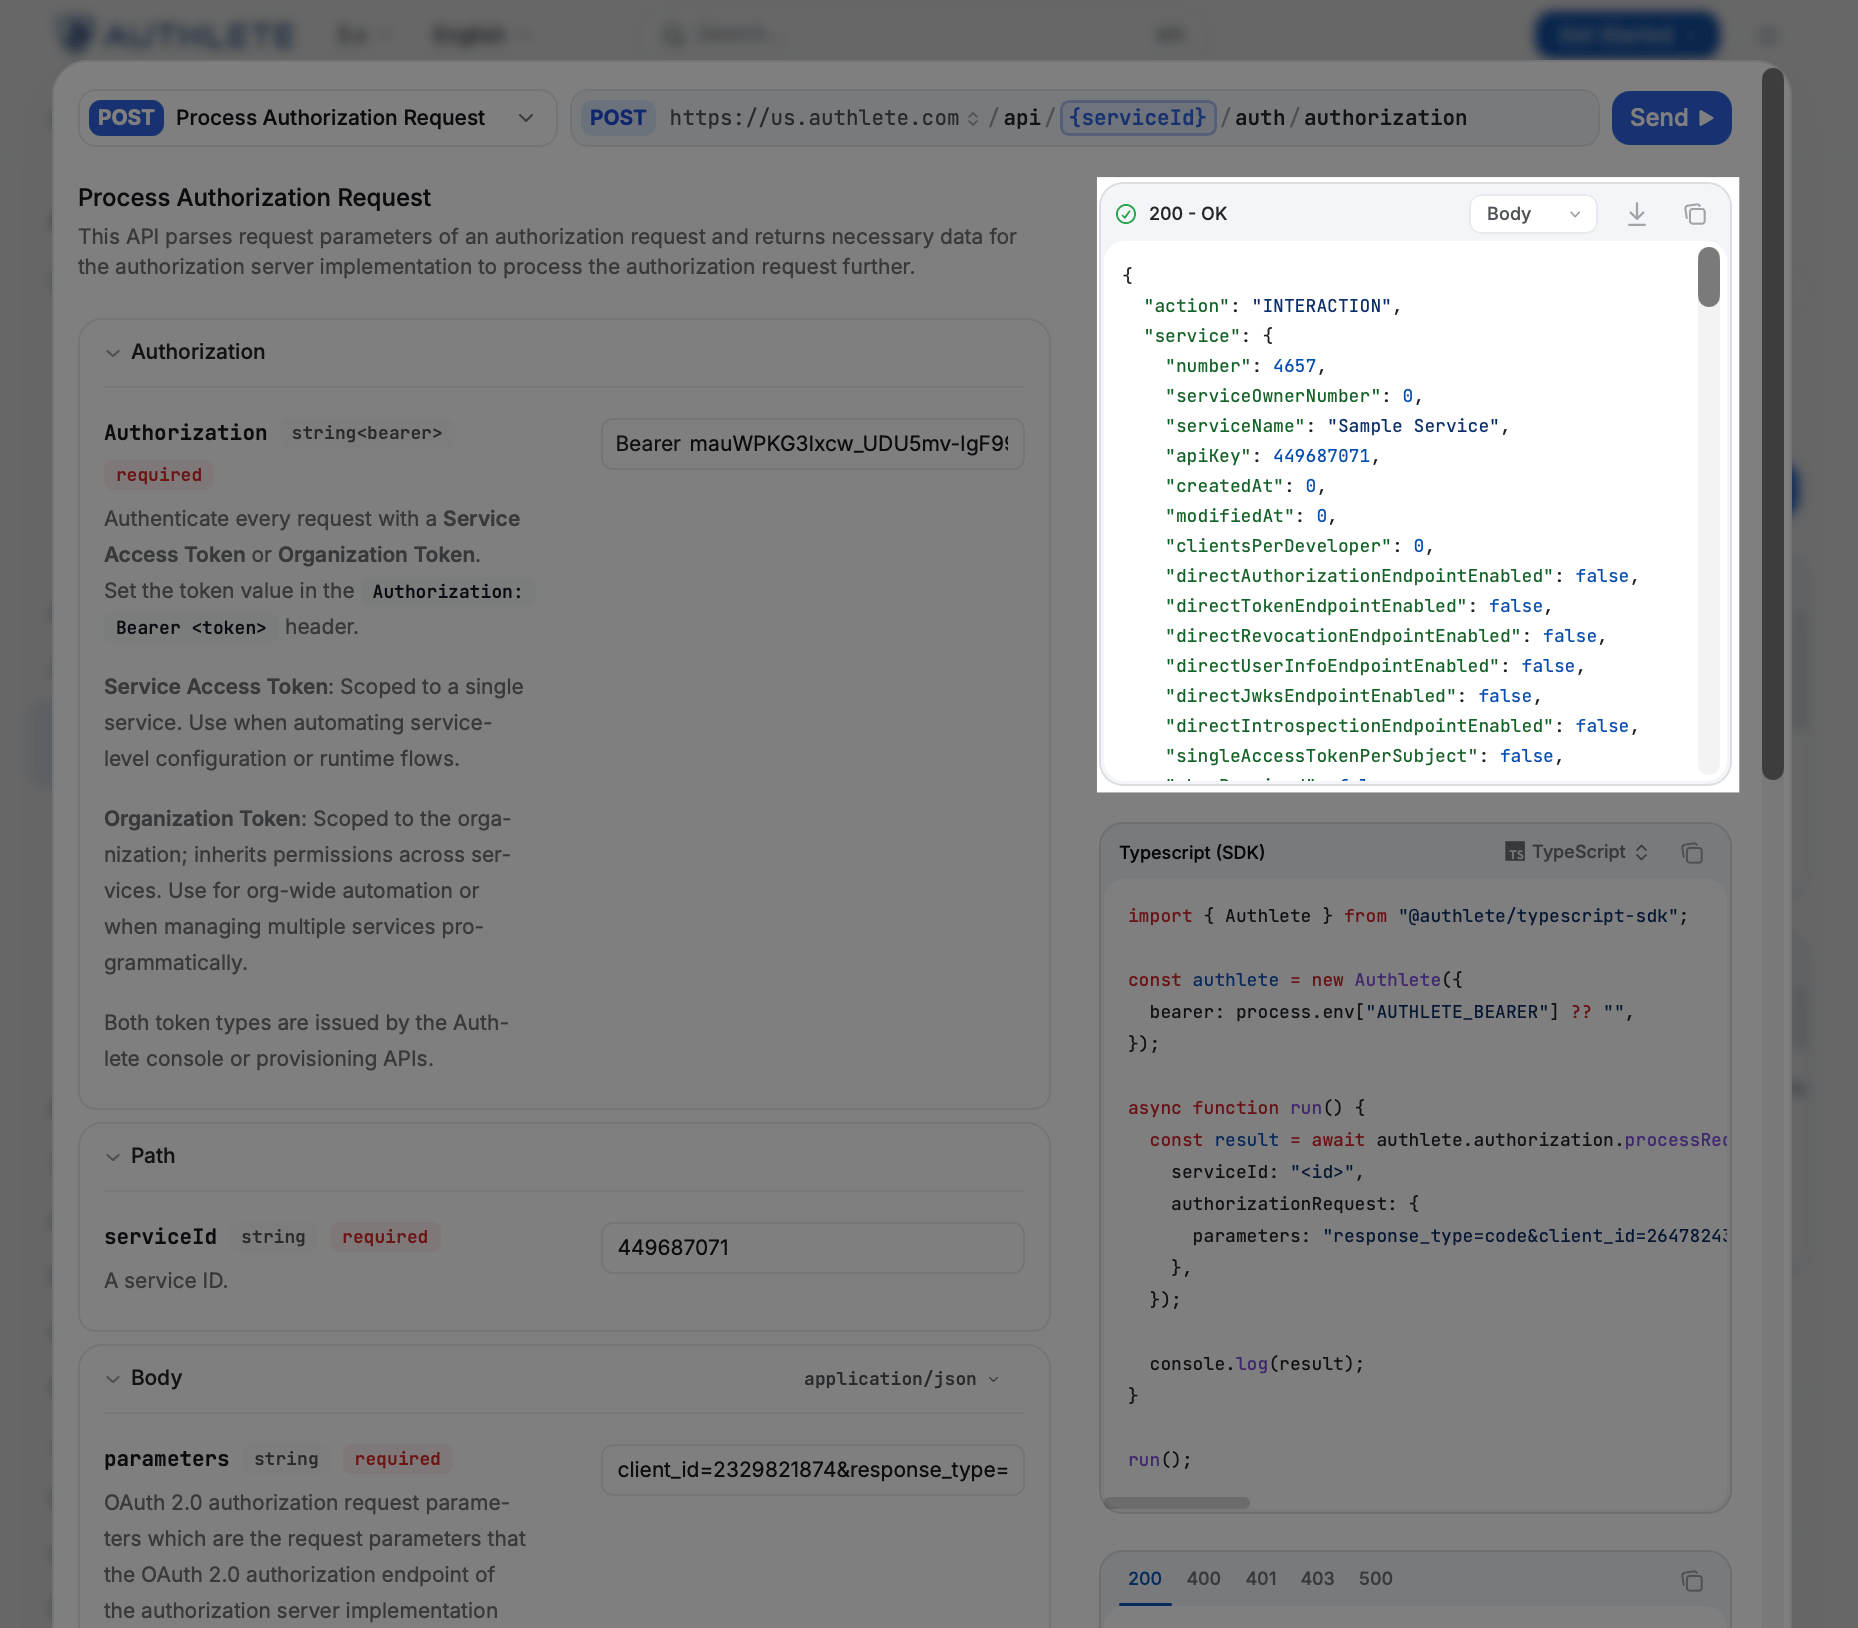
Task: Focus the serviceId input field
Action: pyautogui.click(x=812, y=1248)
